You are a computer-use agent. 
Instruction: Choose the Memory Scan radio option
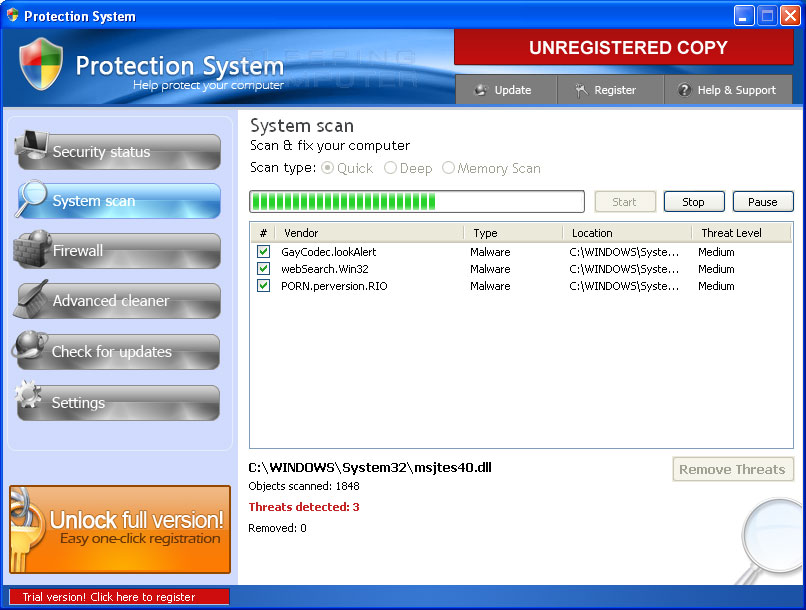point(448,169)
